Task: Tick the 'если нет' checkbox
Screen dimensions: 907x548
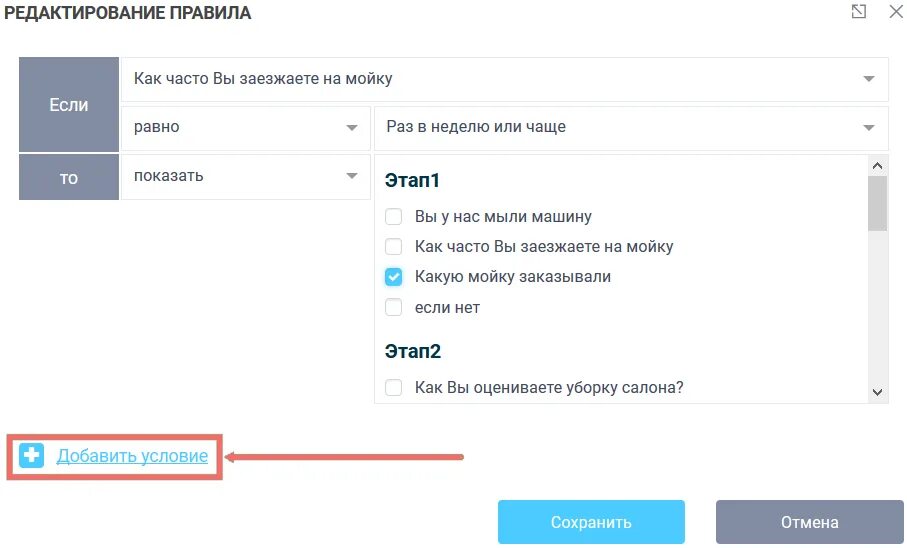Action: [x=393, y=307]
